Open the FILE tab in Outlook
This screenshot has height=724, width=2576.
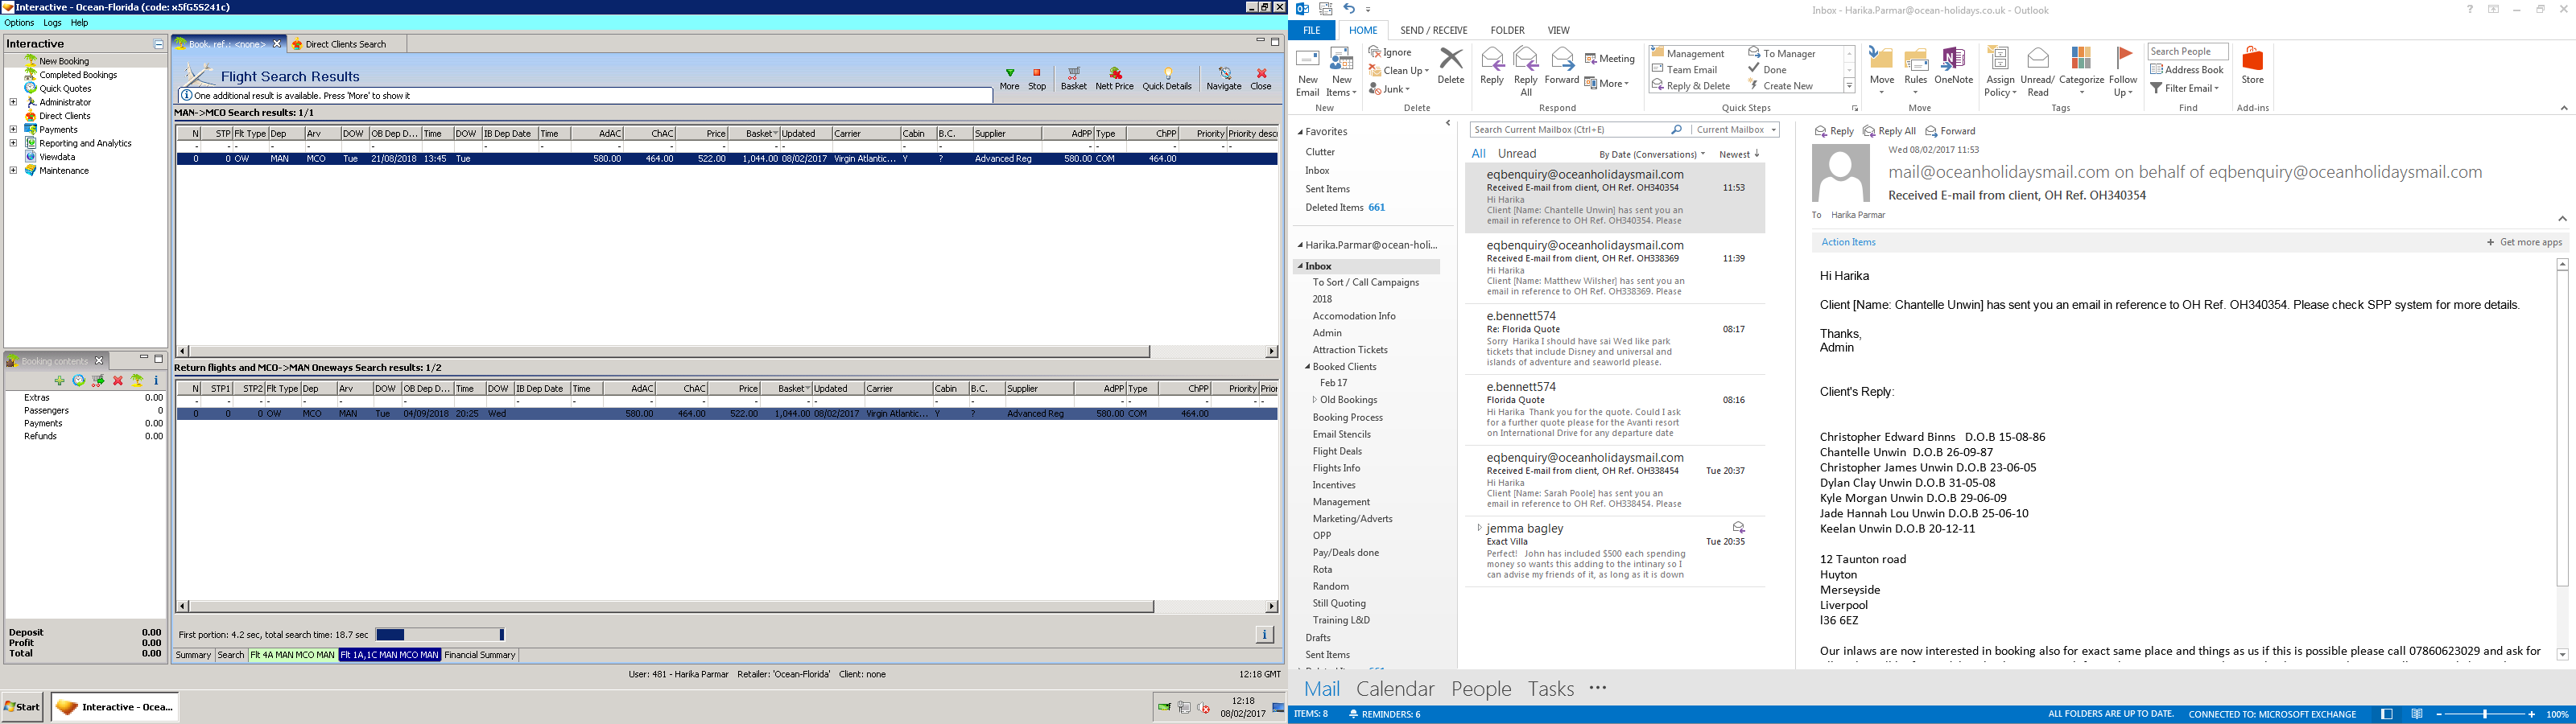(1312, 31)
